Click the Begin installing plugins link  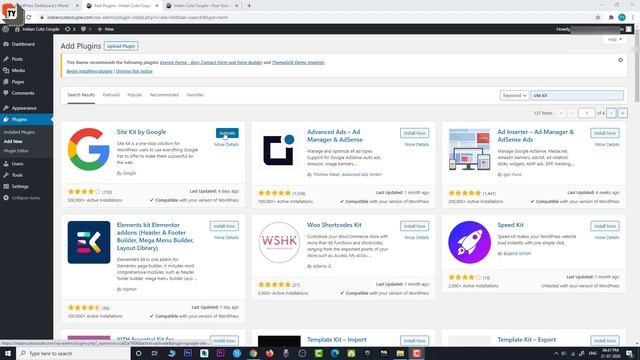(89, 71)
